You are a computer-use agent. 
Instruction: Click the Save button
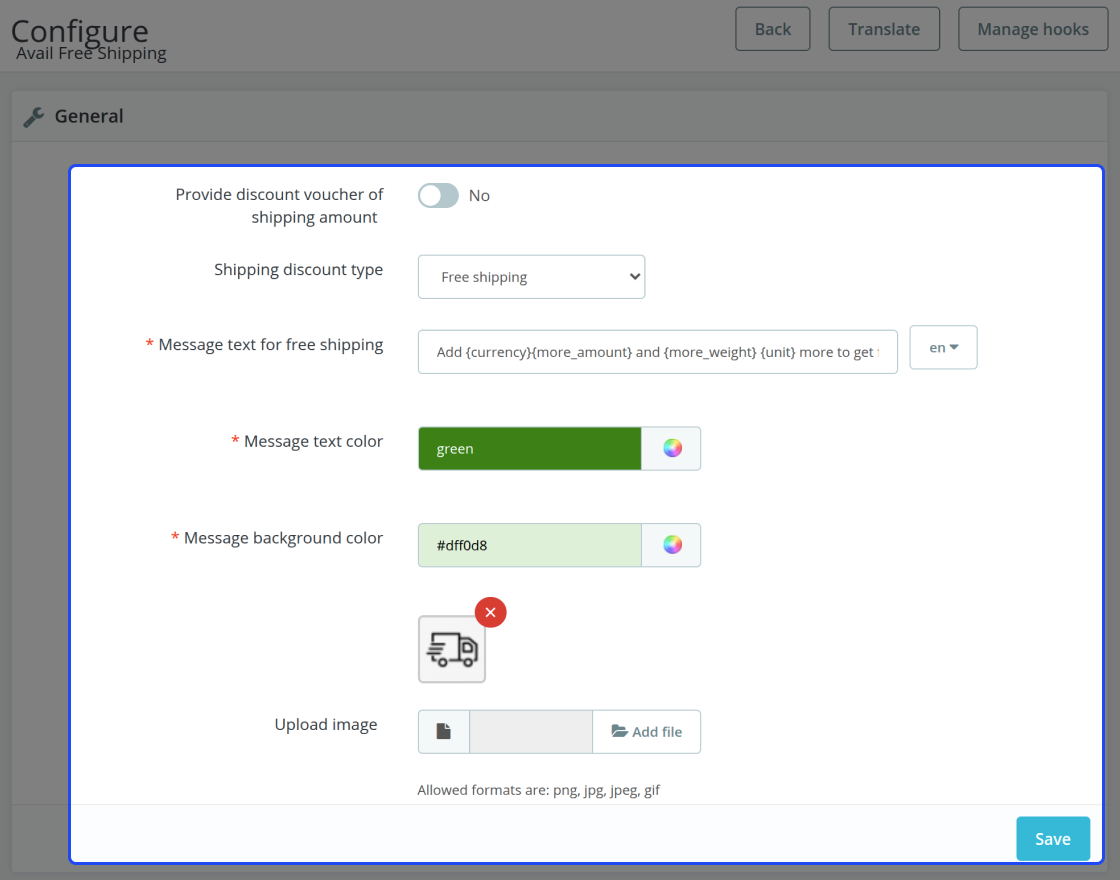[1053, 839]
